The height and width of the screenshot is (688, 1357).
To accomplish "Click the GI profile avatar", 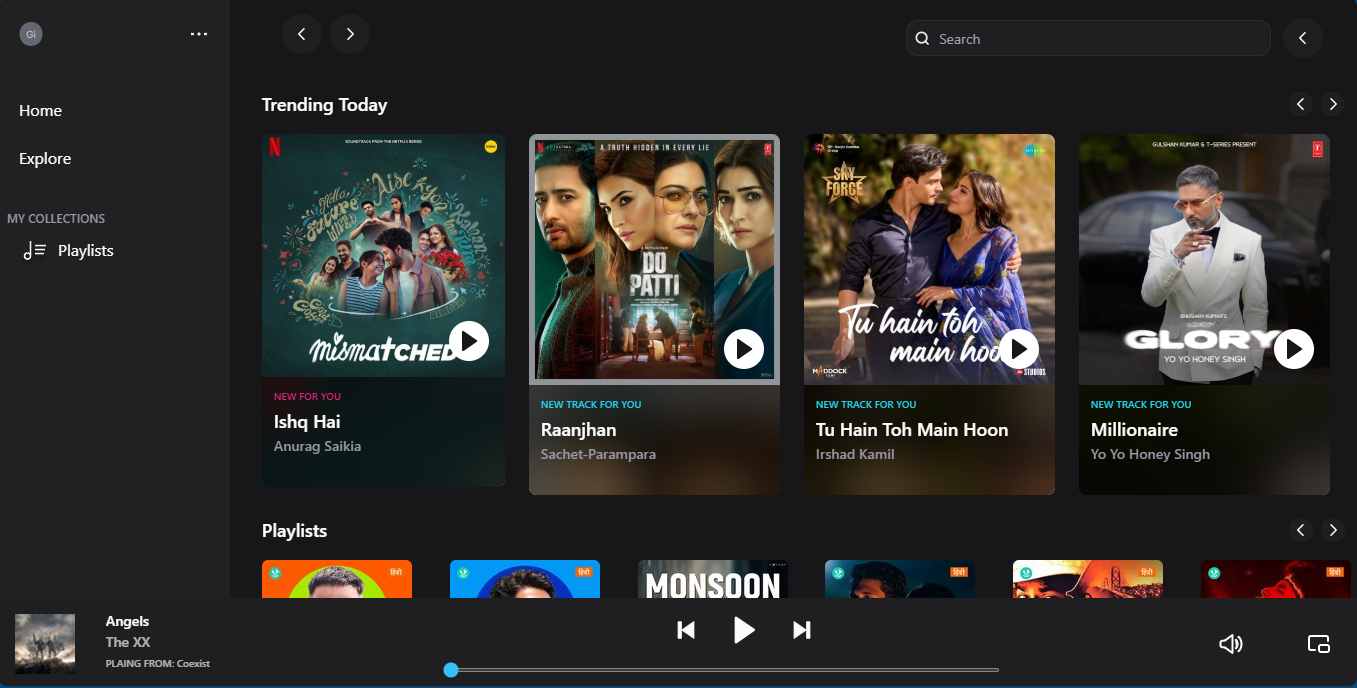I will (31, 34).
